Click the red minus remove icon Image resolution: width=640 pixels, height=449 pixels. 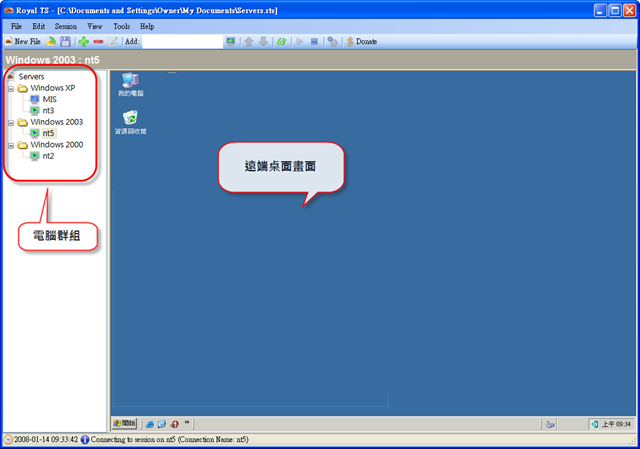[x=98, y=42]
